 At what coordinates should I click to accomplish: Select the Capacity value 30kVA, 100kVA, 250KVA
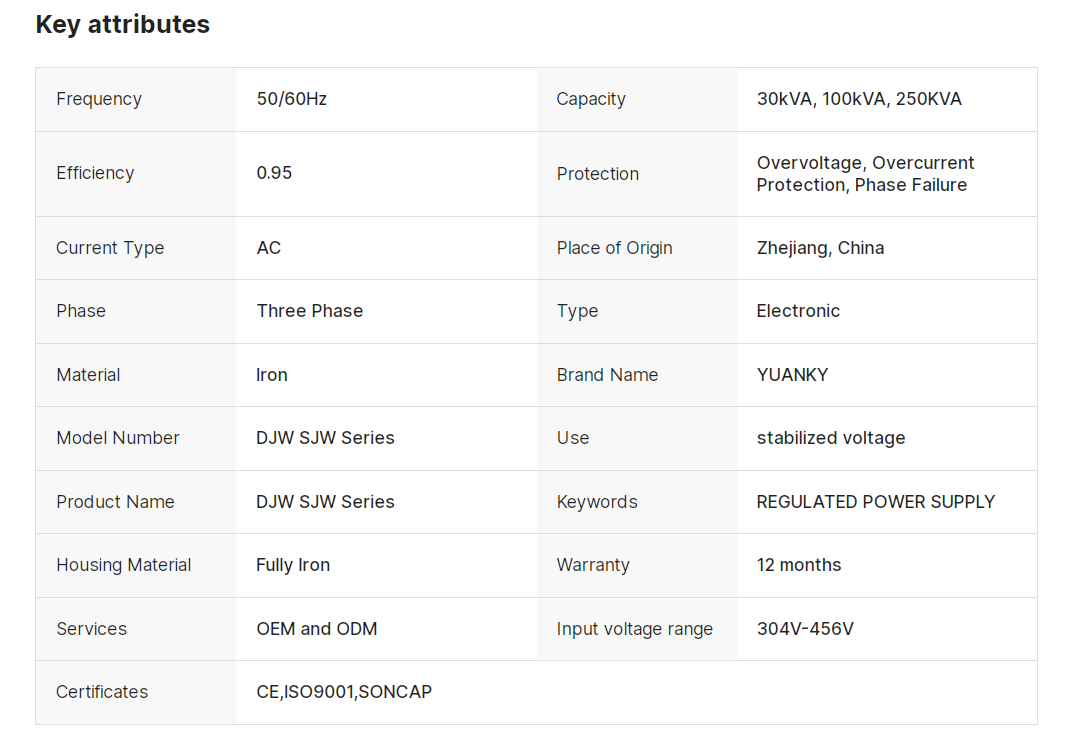point(859,99)
